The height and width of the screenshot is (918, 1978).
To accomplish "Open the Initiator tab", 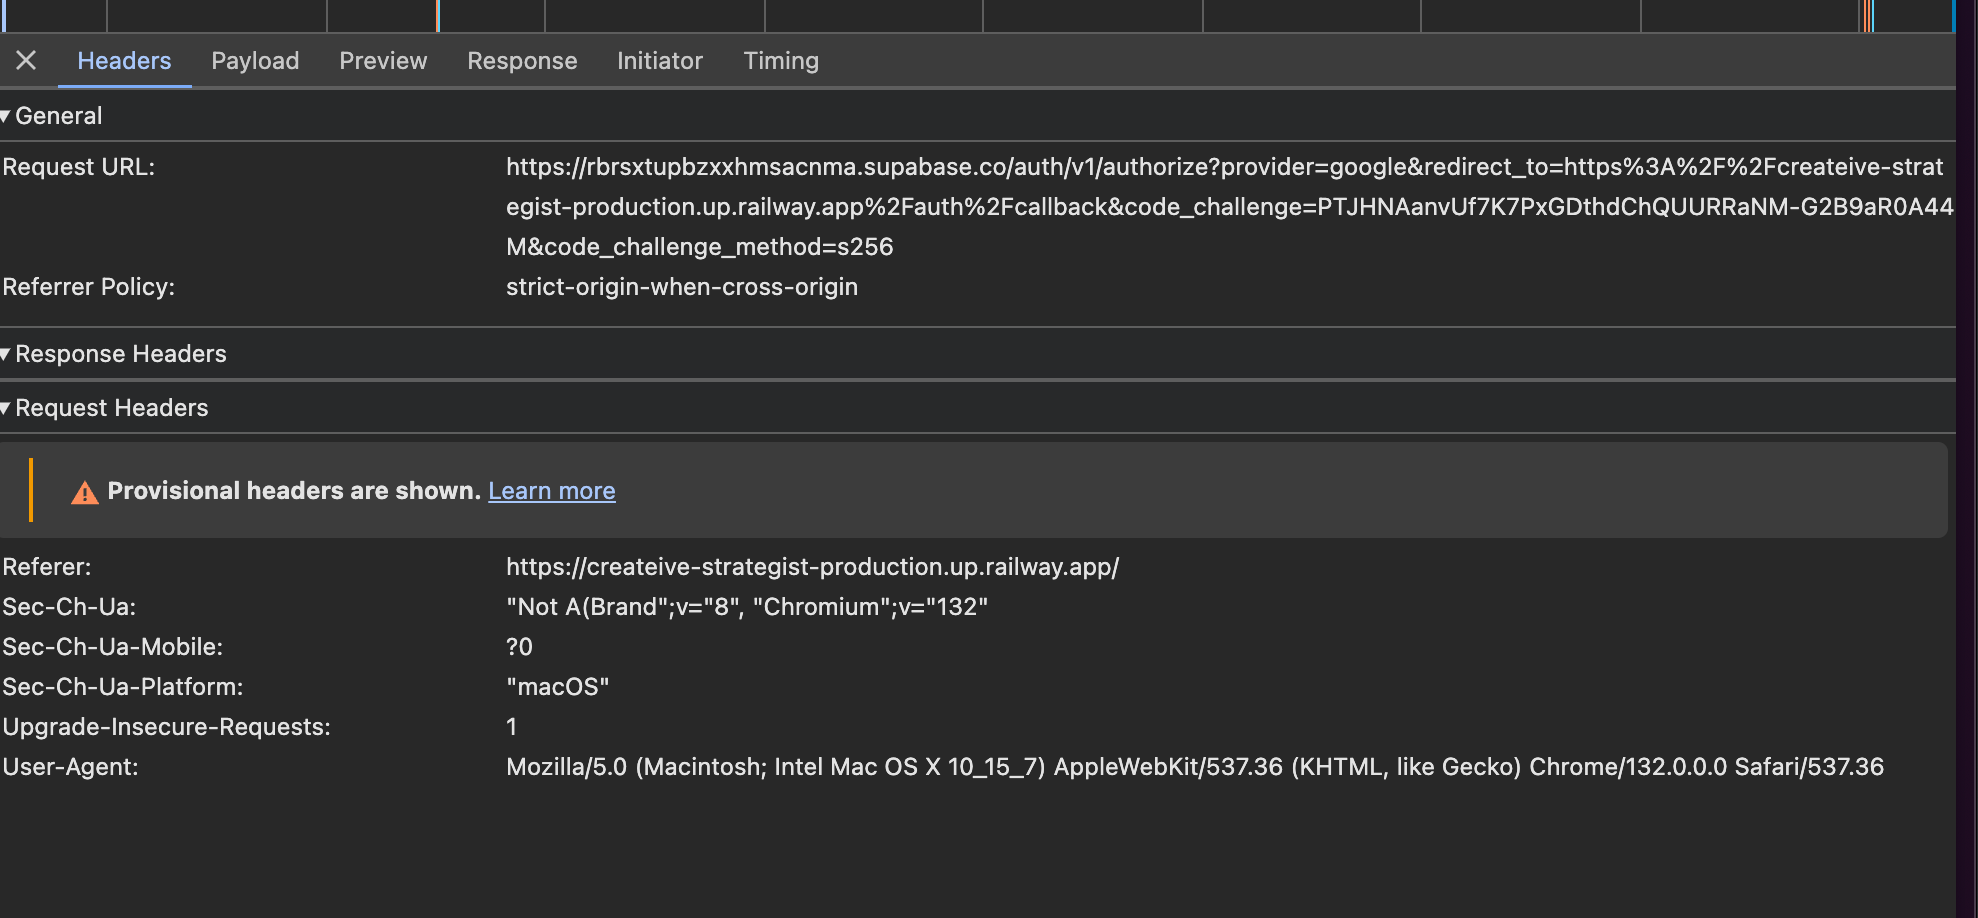I will 659,61.
